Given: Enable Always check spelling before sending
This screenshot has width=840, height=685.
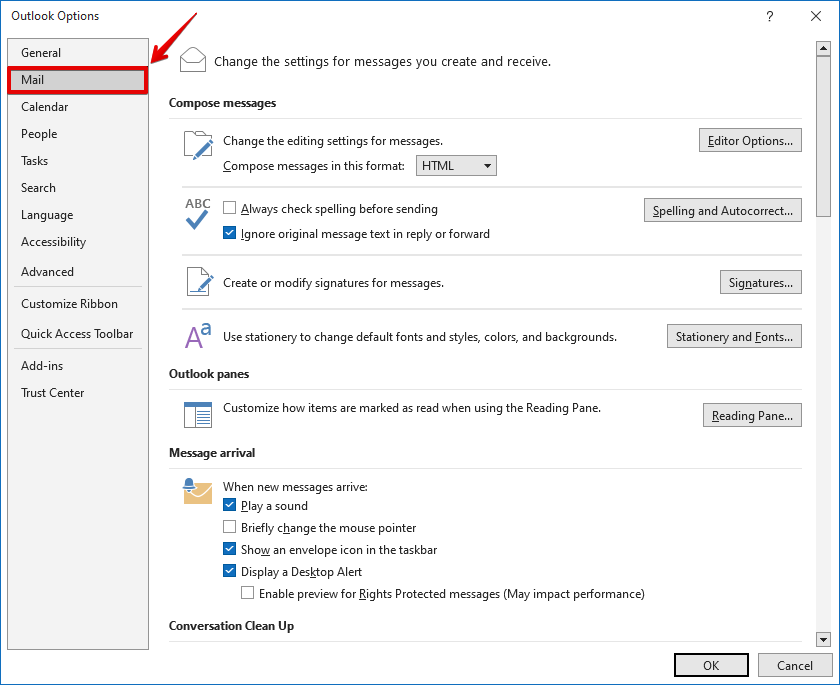Looking at the screenshot, I should (x=229, y=208).
